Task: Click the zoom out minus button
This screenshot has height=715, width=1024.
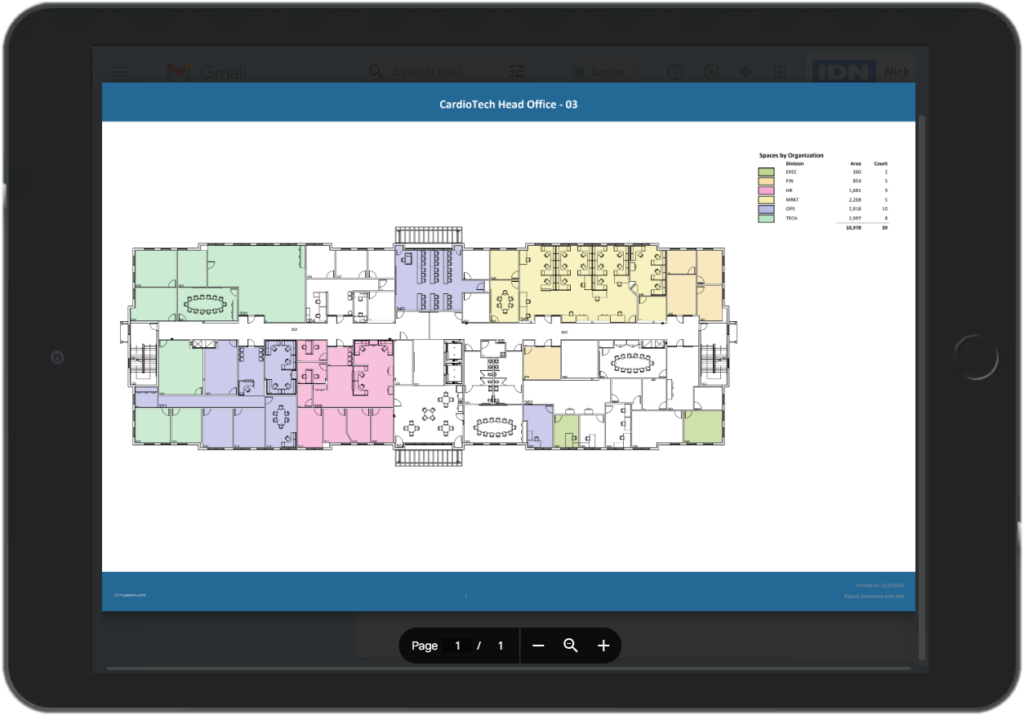Action: tap(538, 646)
